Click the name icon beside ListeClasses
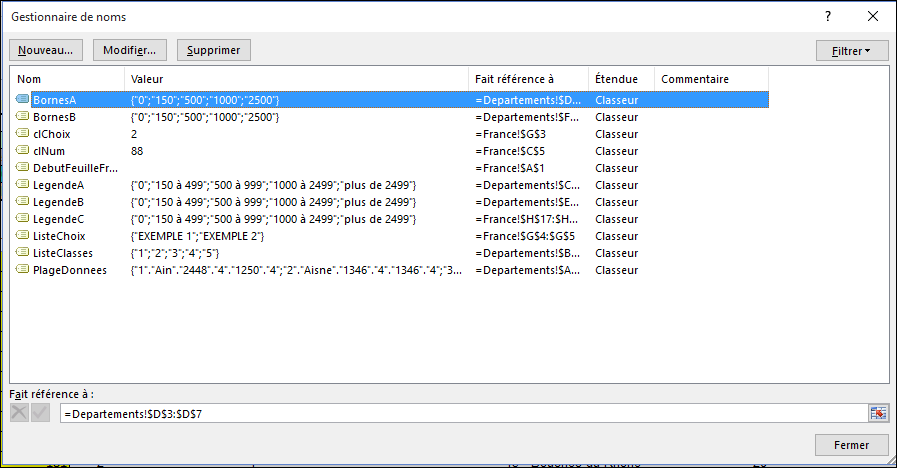This screenshot has height=468, width=897. [x=22, y=252]
